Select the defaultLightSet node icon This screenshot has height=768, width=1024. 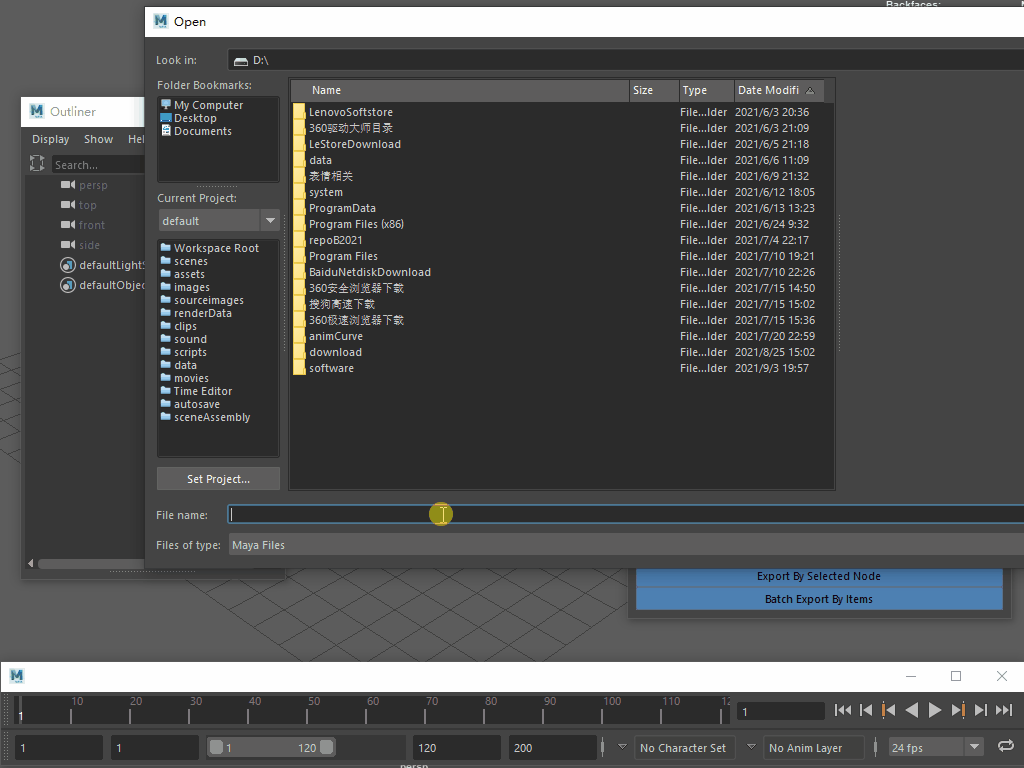pos(68,265)
